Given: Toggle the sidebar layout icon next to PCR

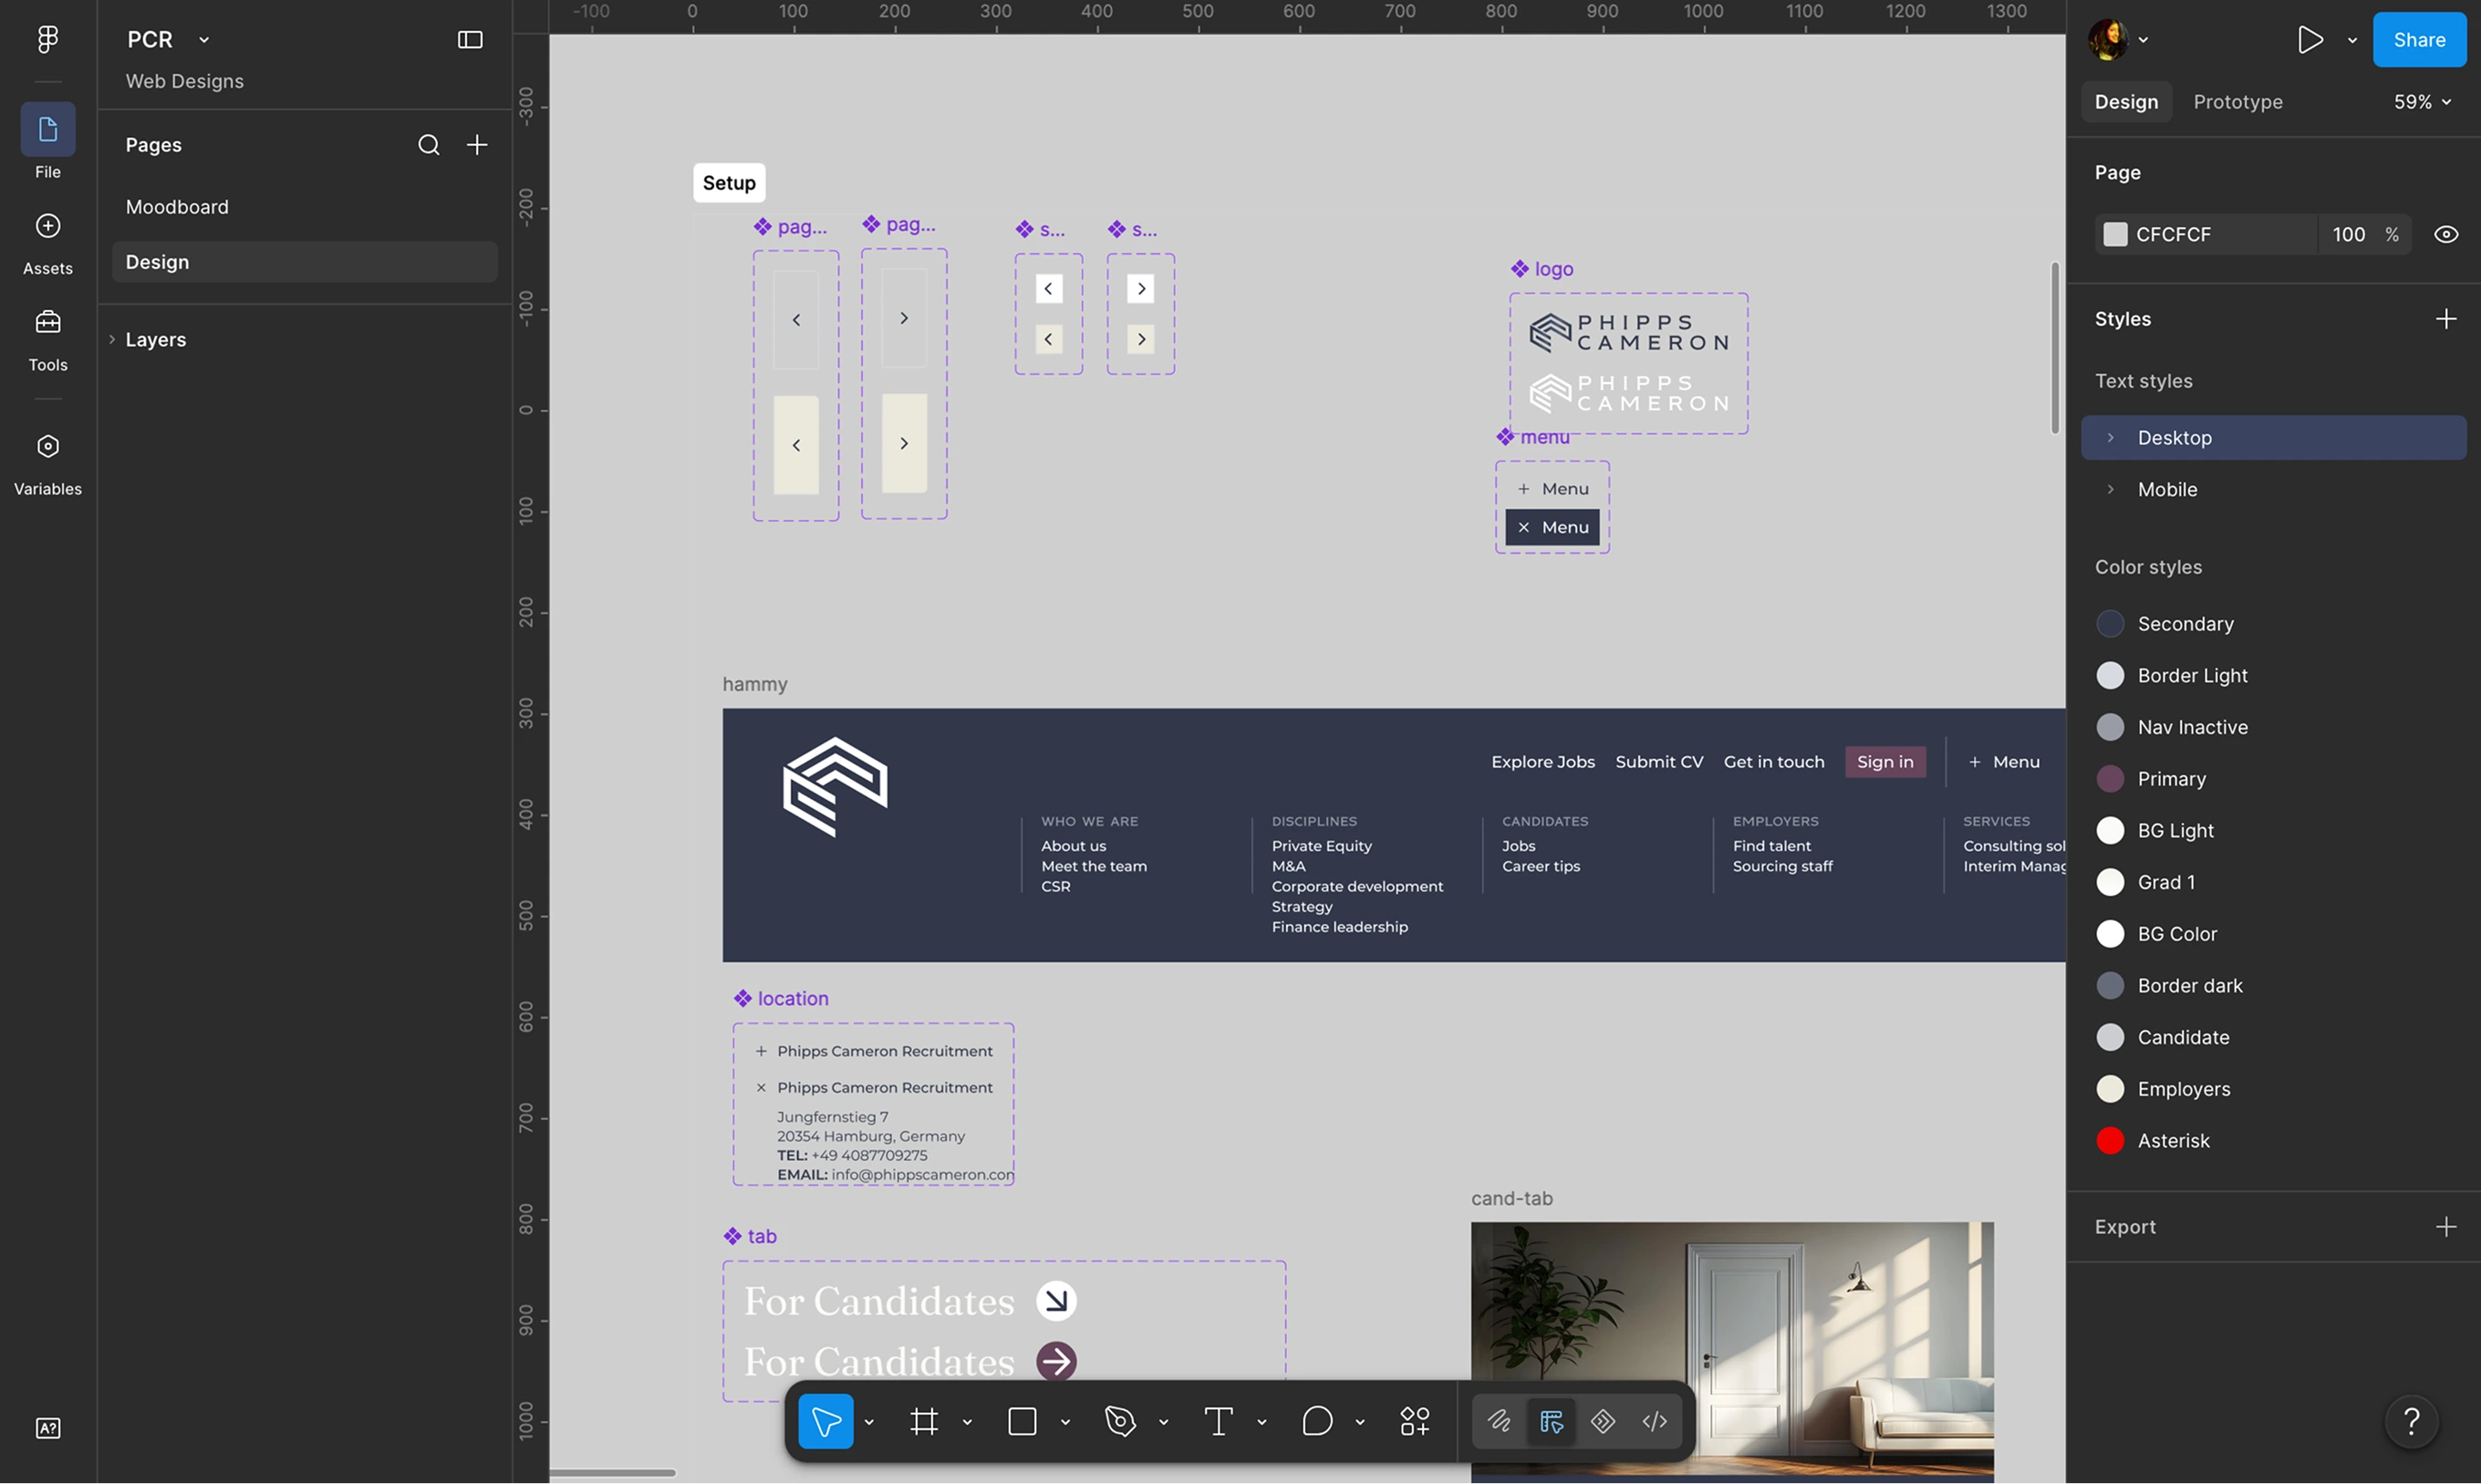Looking at the screenshot, I should (x=469, y=39).
